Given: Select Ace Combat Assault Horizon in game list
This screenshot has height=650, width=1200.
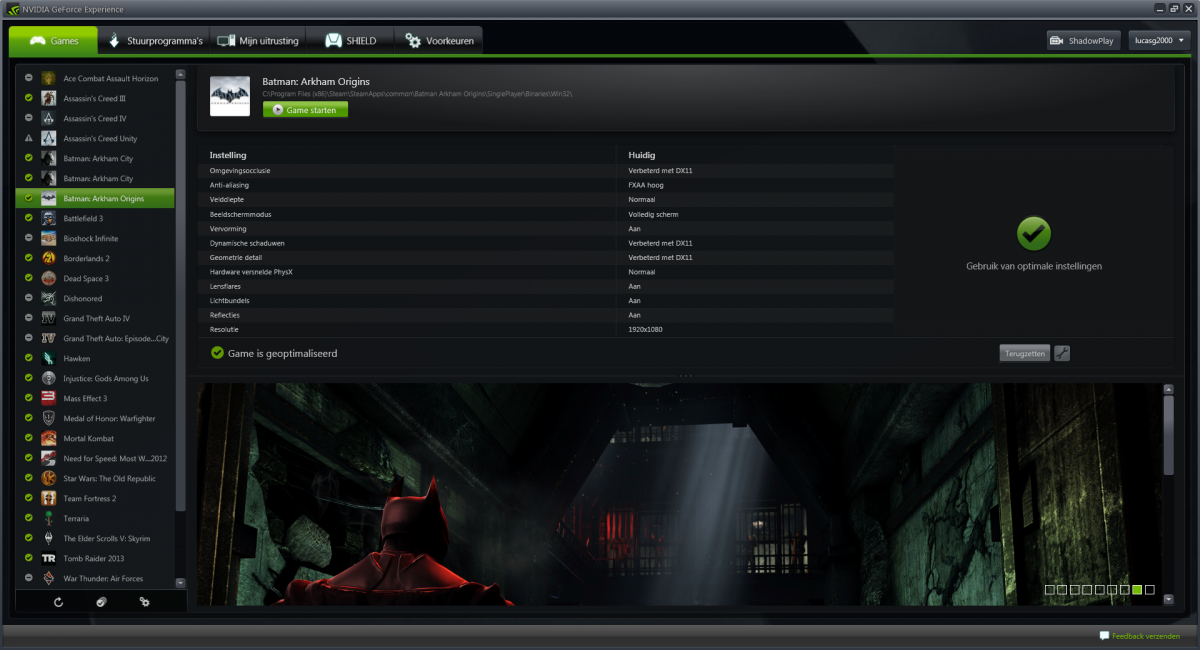Looking at the screenshot, I should point(95,79).
